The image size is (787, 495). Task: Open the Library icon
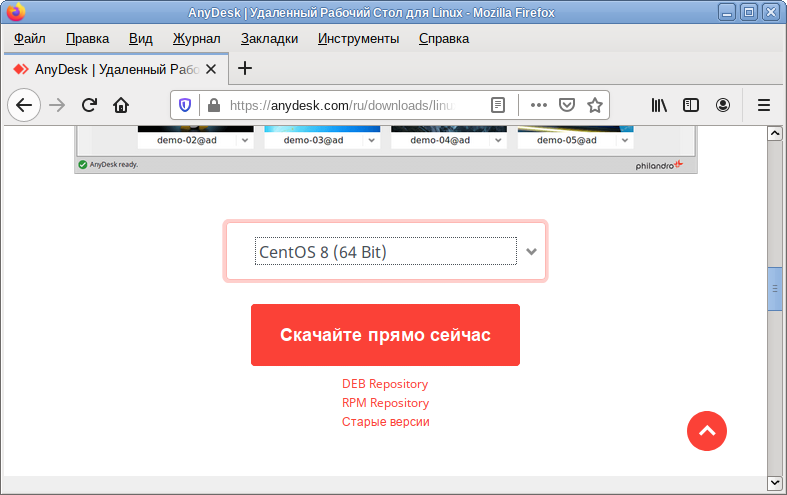pos(659,105)
